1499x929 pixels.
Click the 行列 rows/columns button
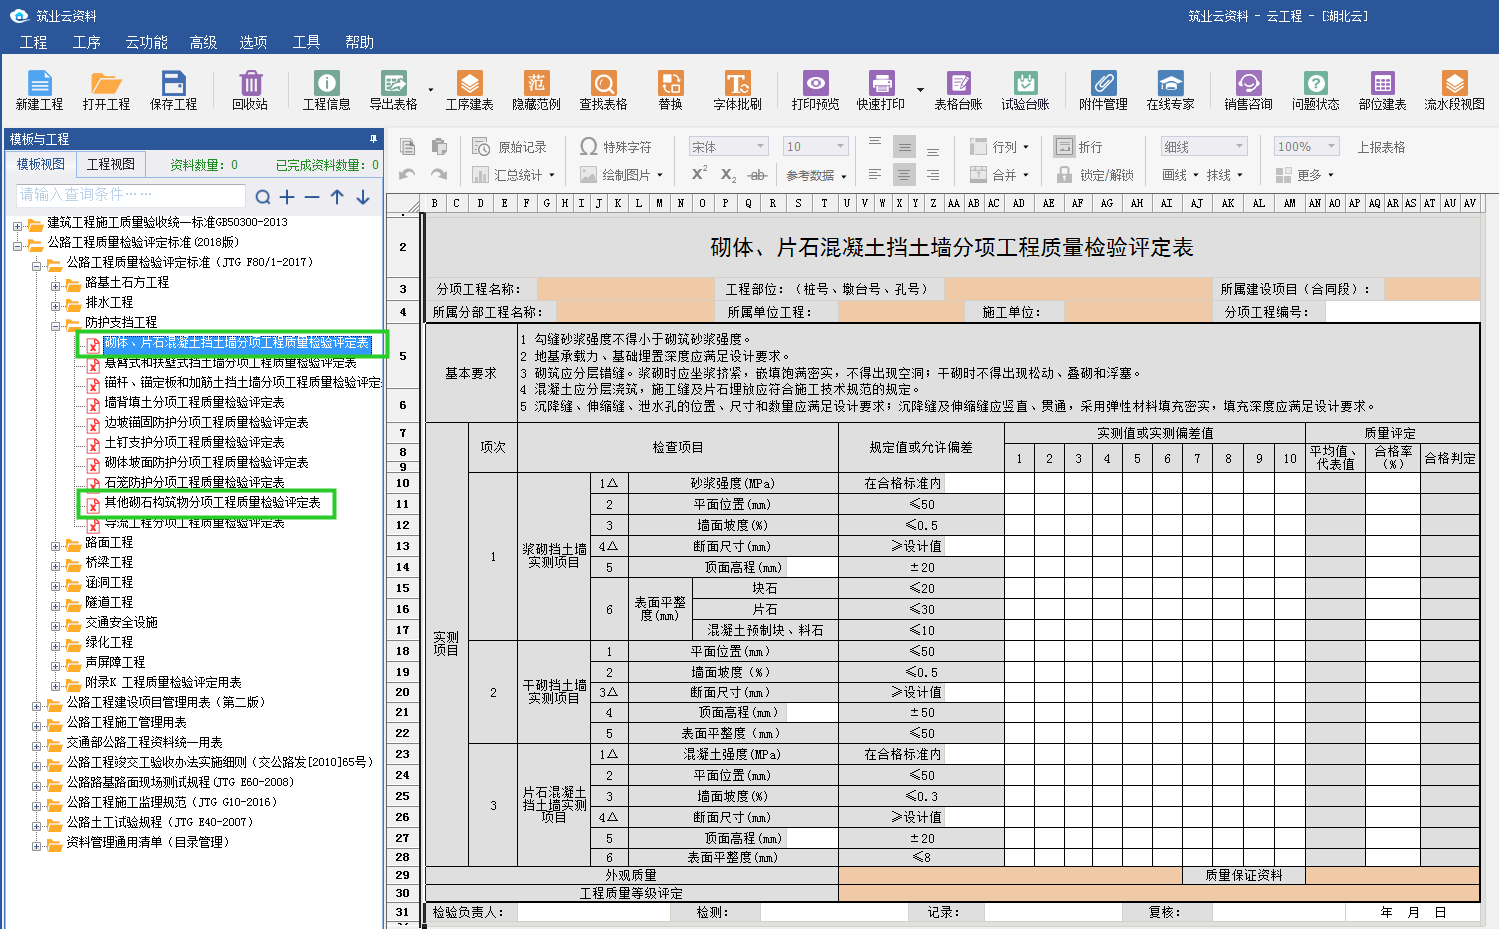[x=998, y=147]
